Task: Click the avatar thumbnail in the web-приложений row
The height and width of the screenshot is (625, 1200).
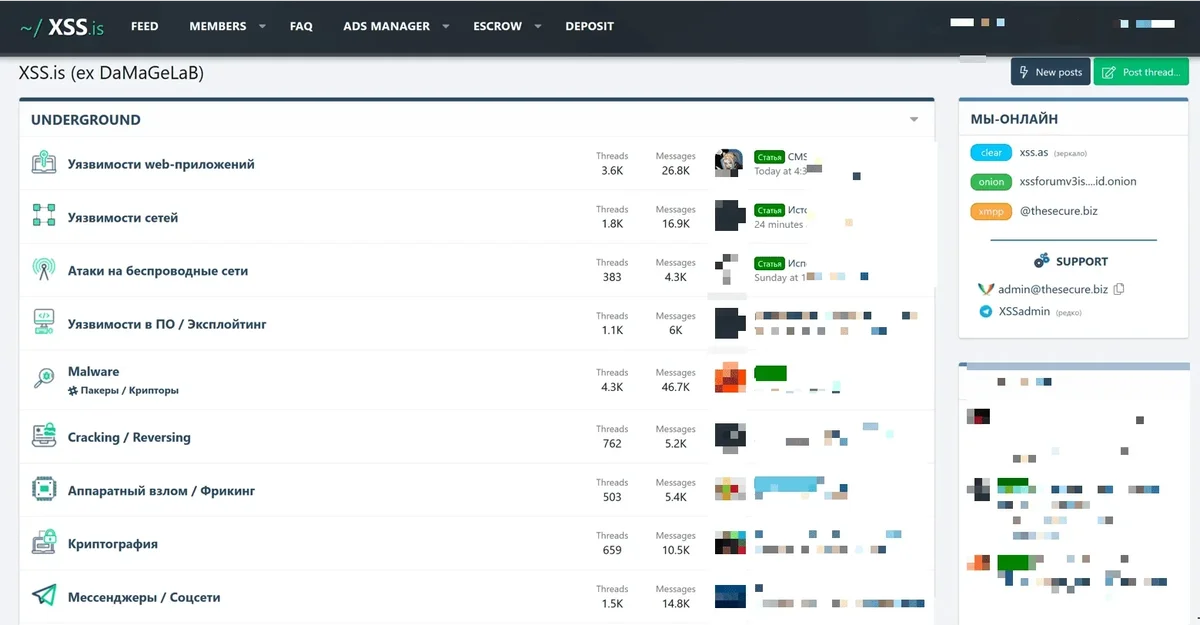Action: (x=728, y=163)
